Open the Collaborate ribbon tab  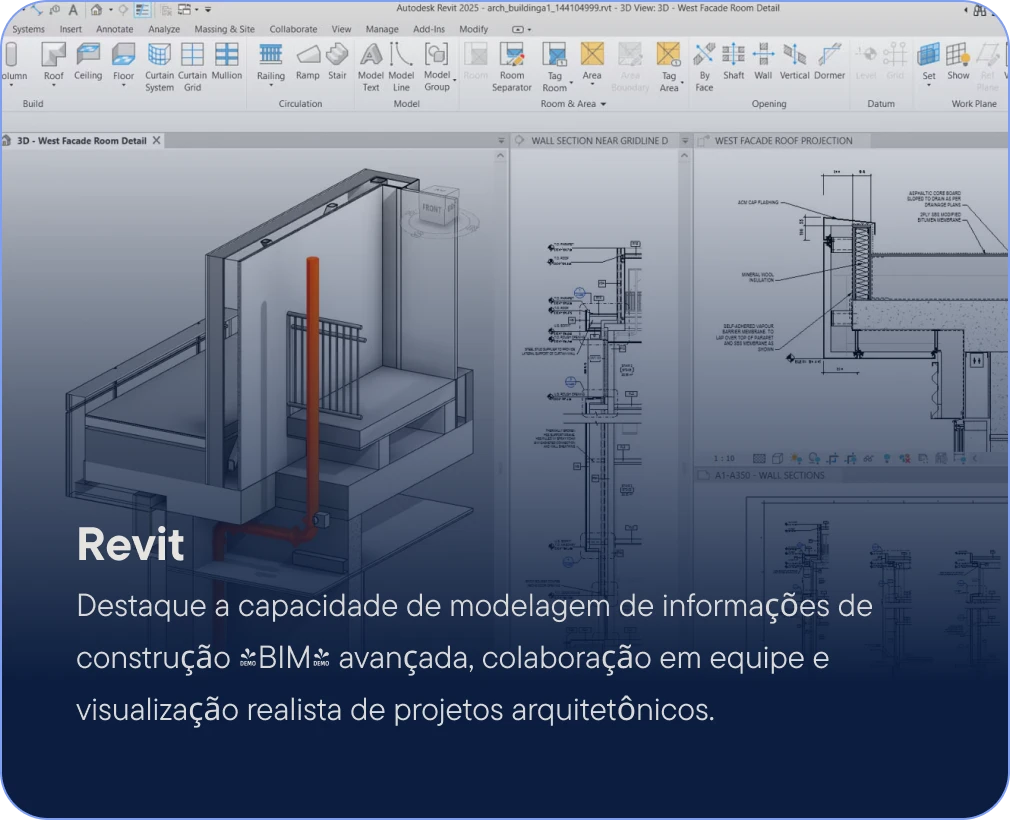pyautogui.click(x=293, y=29)
